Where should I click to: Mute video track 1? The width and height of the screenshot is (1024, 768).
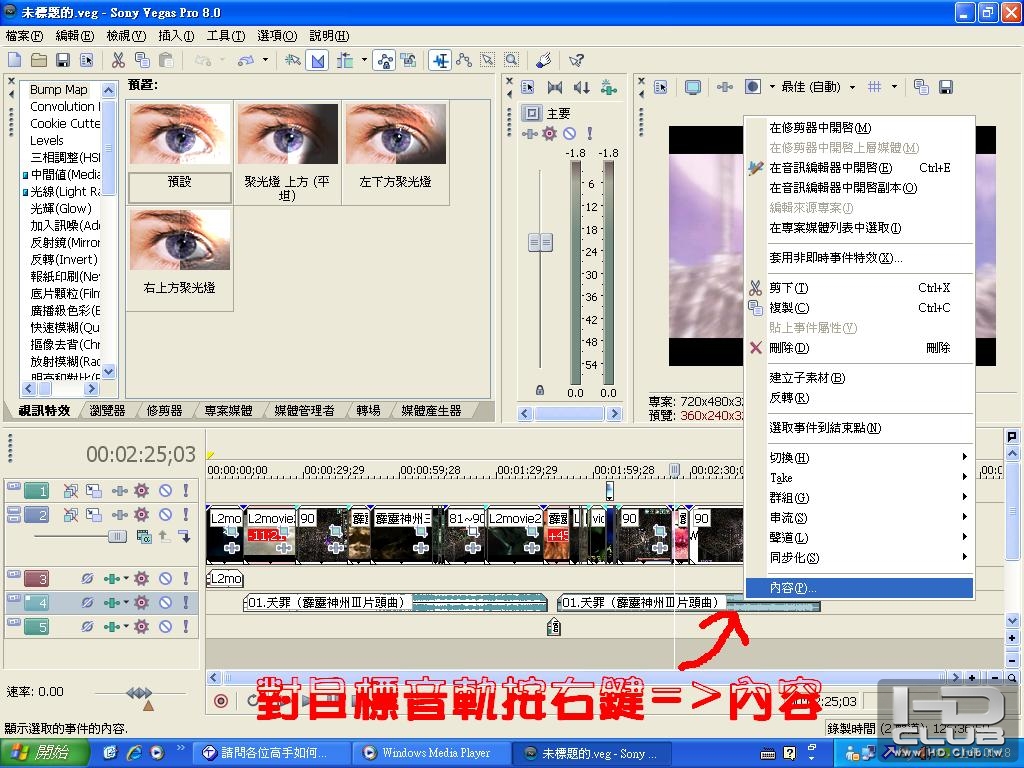pyautogui.click(x=166, y=490)
